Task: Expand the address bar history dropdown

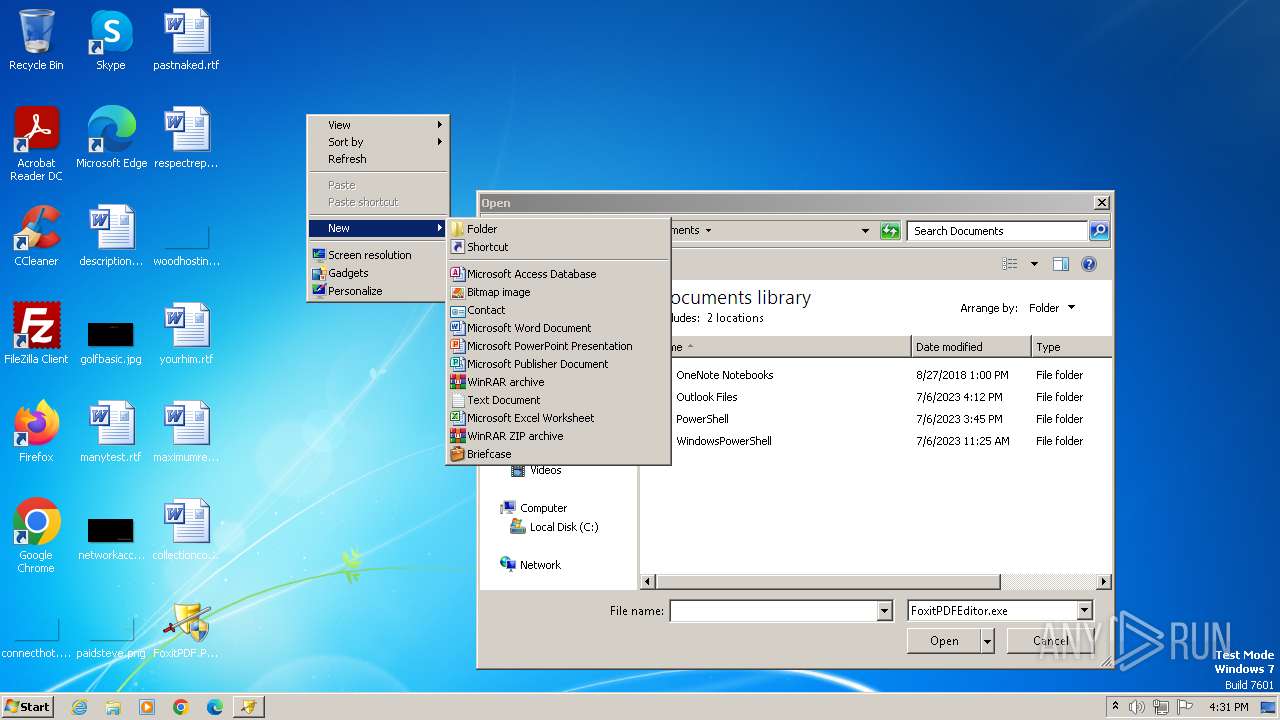Action: (865, 231)
